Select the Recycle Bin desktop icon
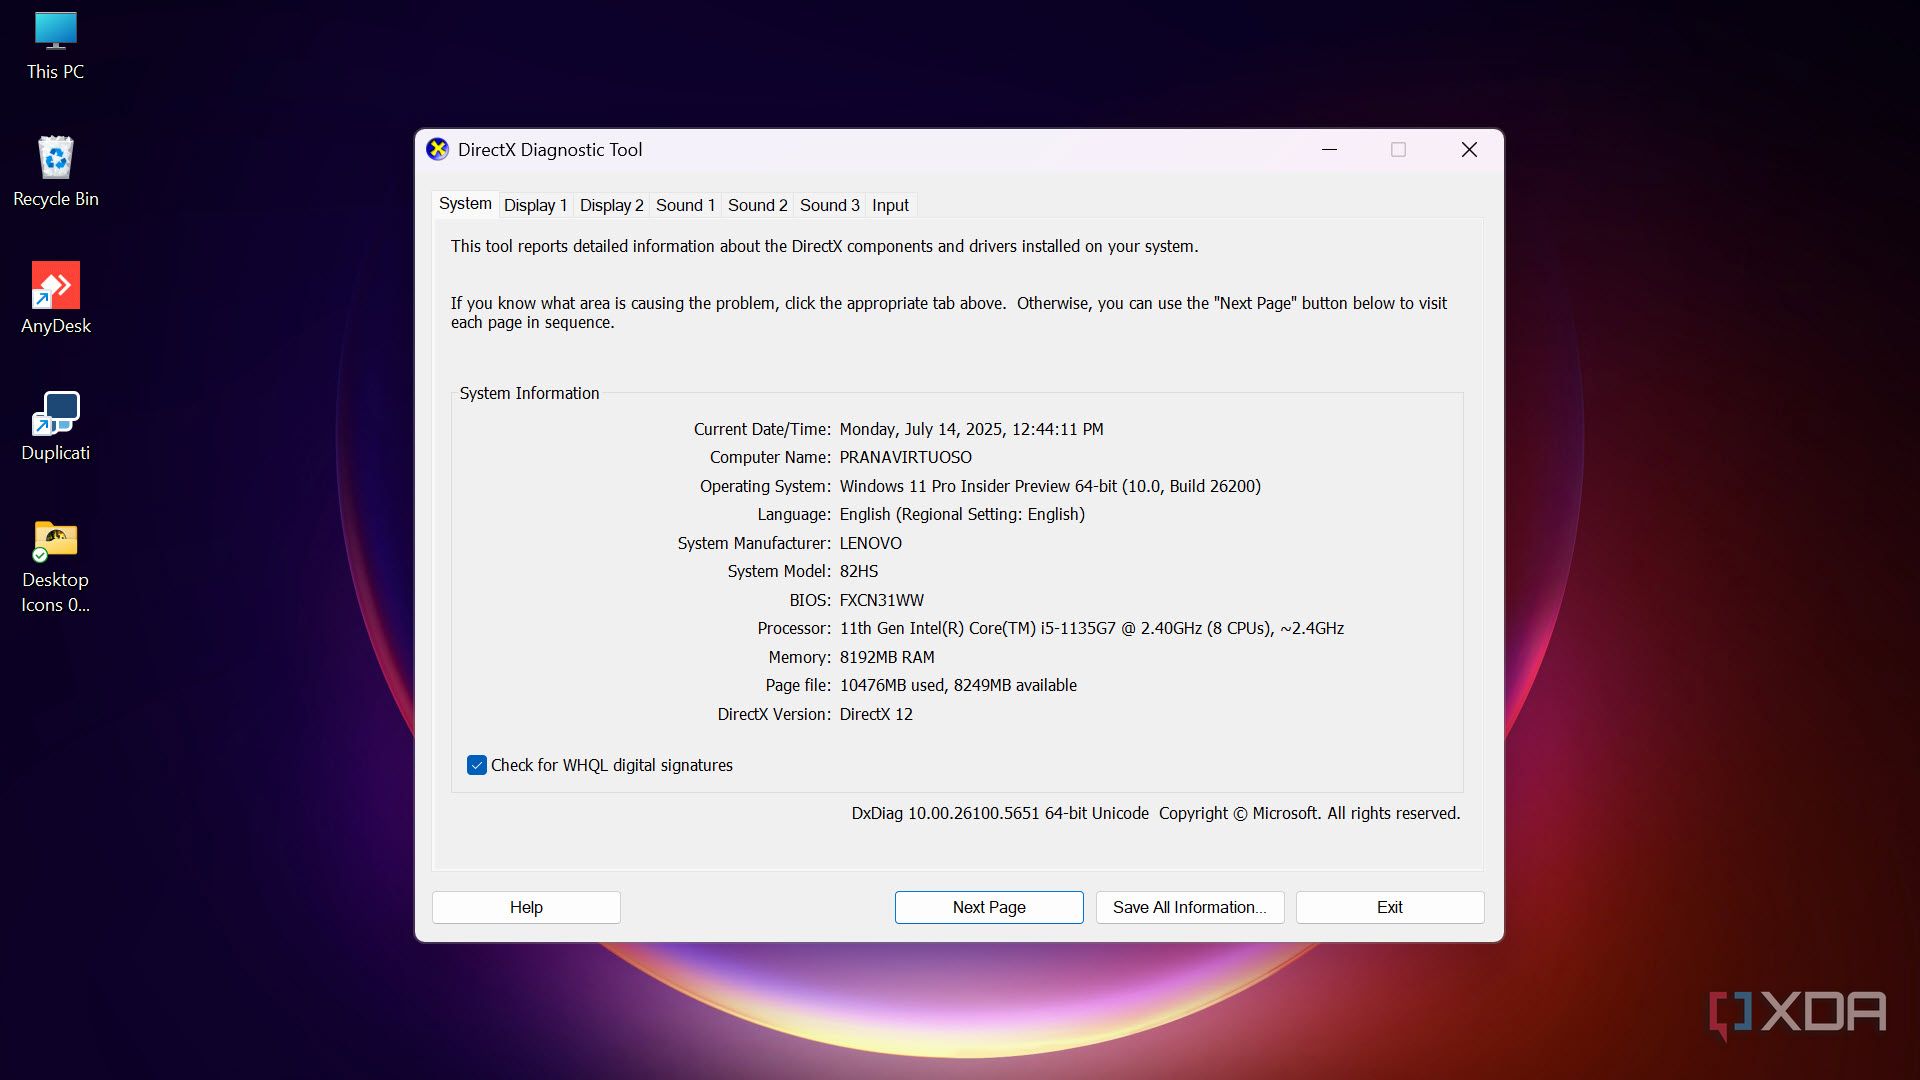Viewport: 1920px width, 1080px height. pos(55,172)
